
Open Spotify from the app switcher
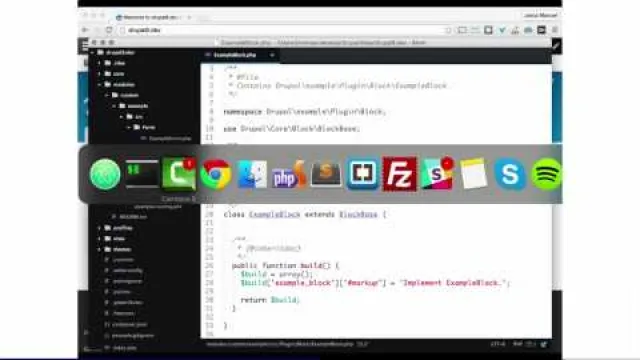pos(546,174)
